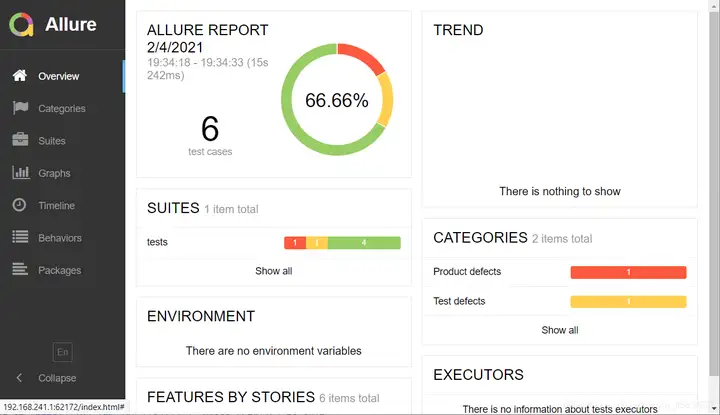Click the FEATURES BY STORIES heading
The image size is (720, 415).
click(x=231, y=397)
